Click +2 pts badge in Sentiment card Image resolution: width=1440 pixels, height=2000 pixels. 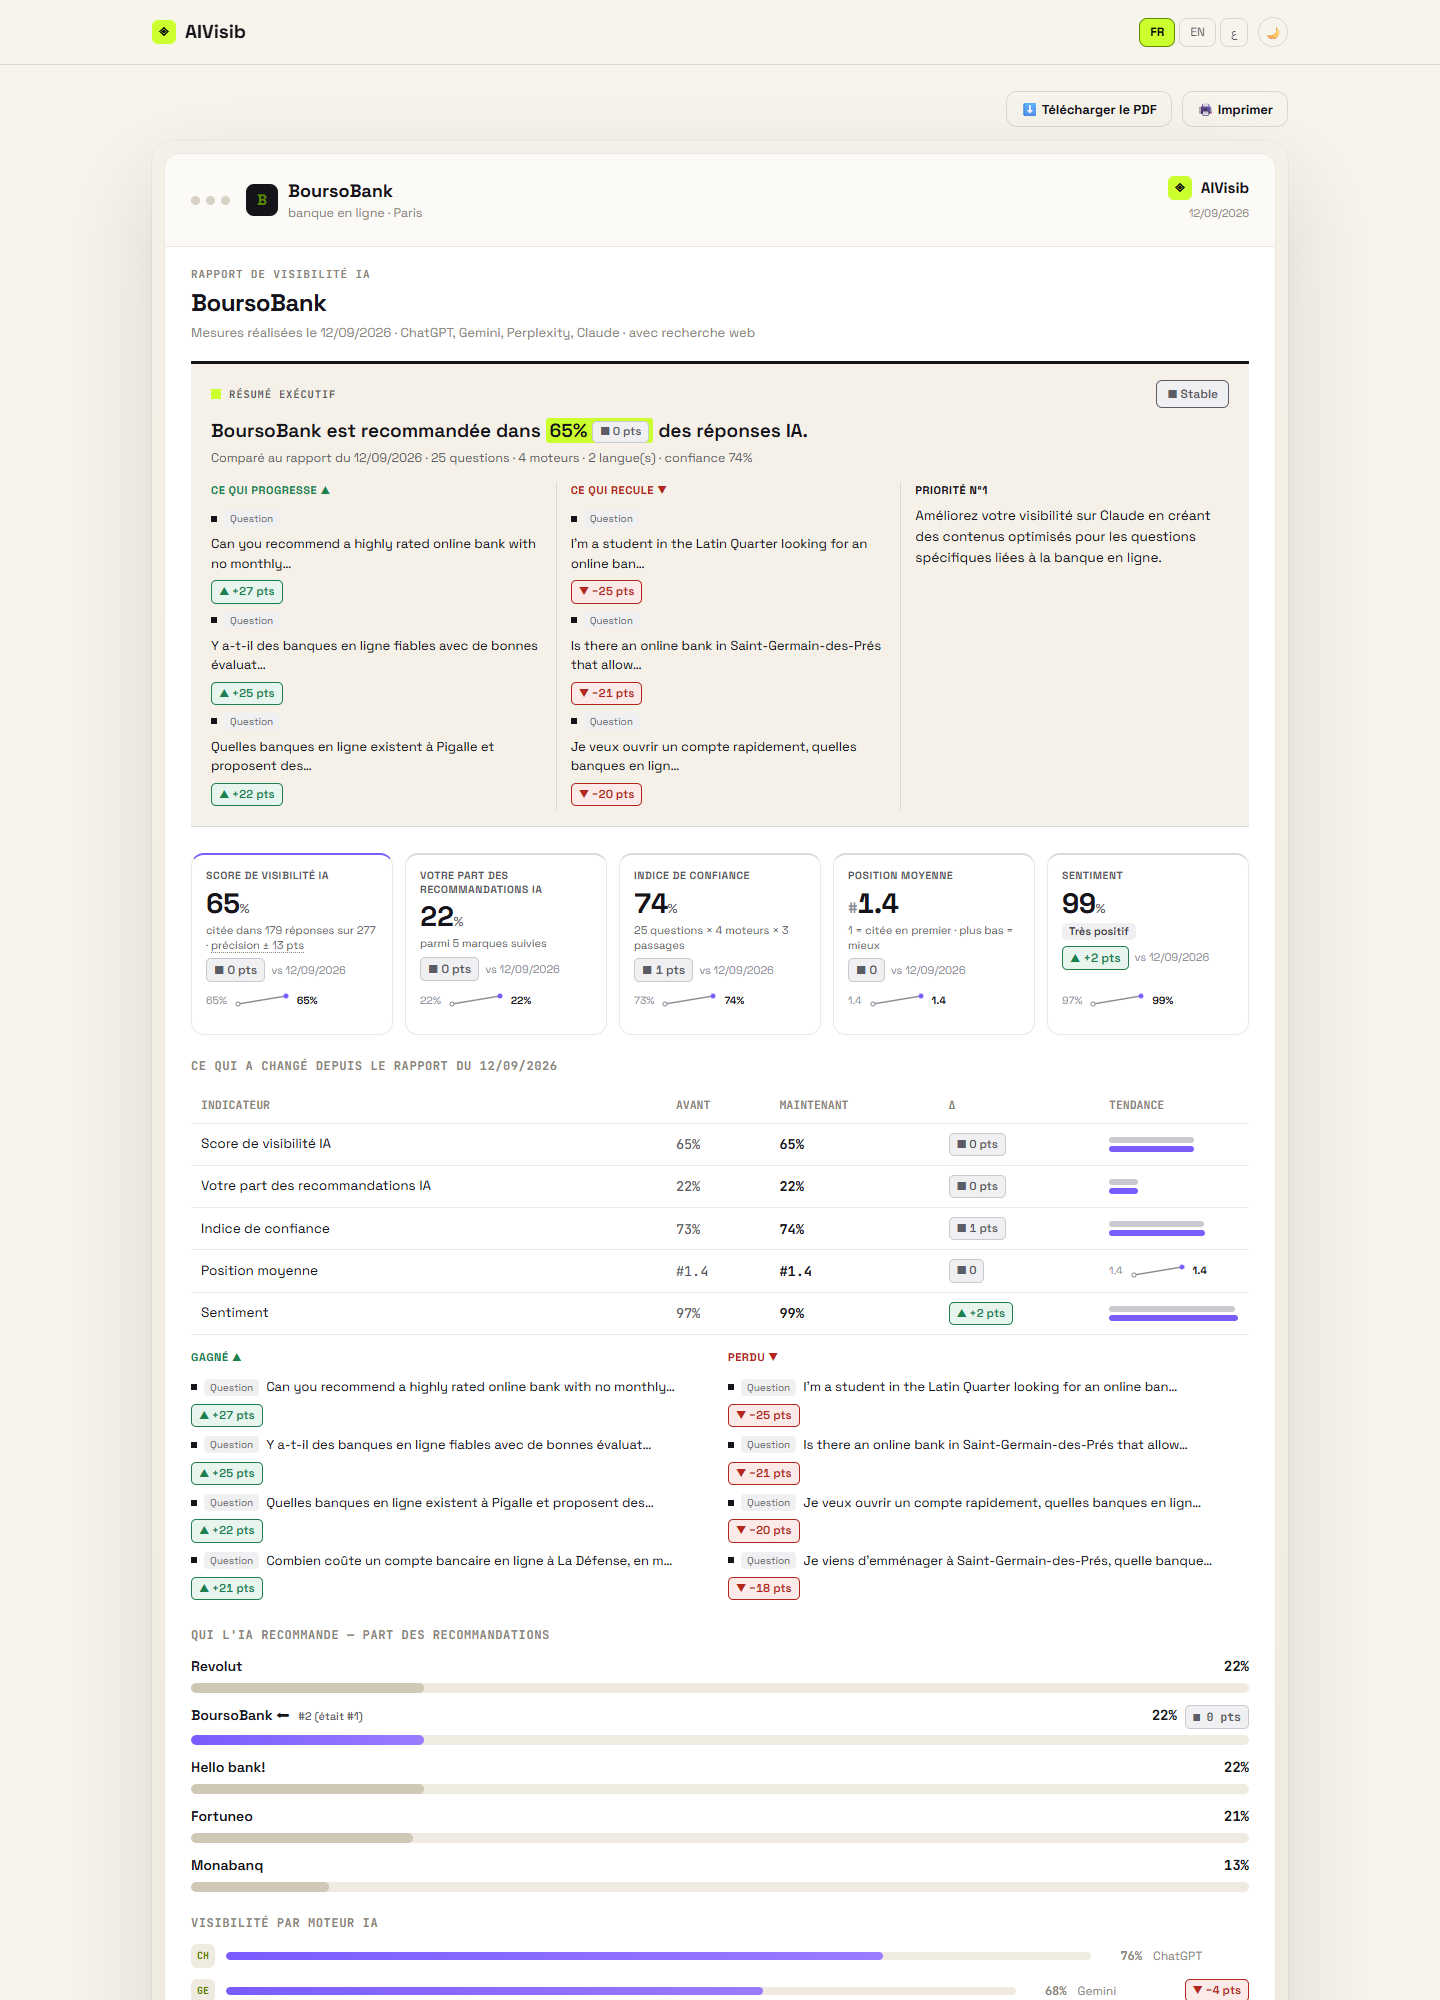click(1095, 958)
